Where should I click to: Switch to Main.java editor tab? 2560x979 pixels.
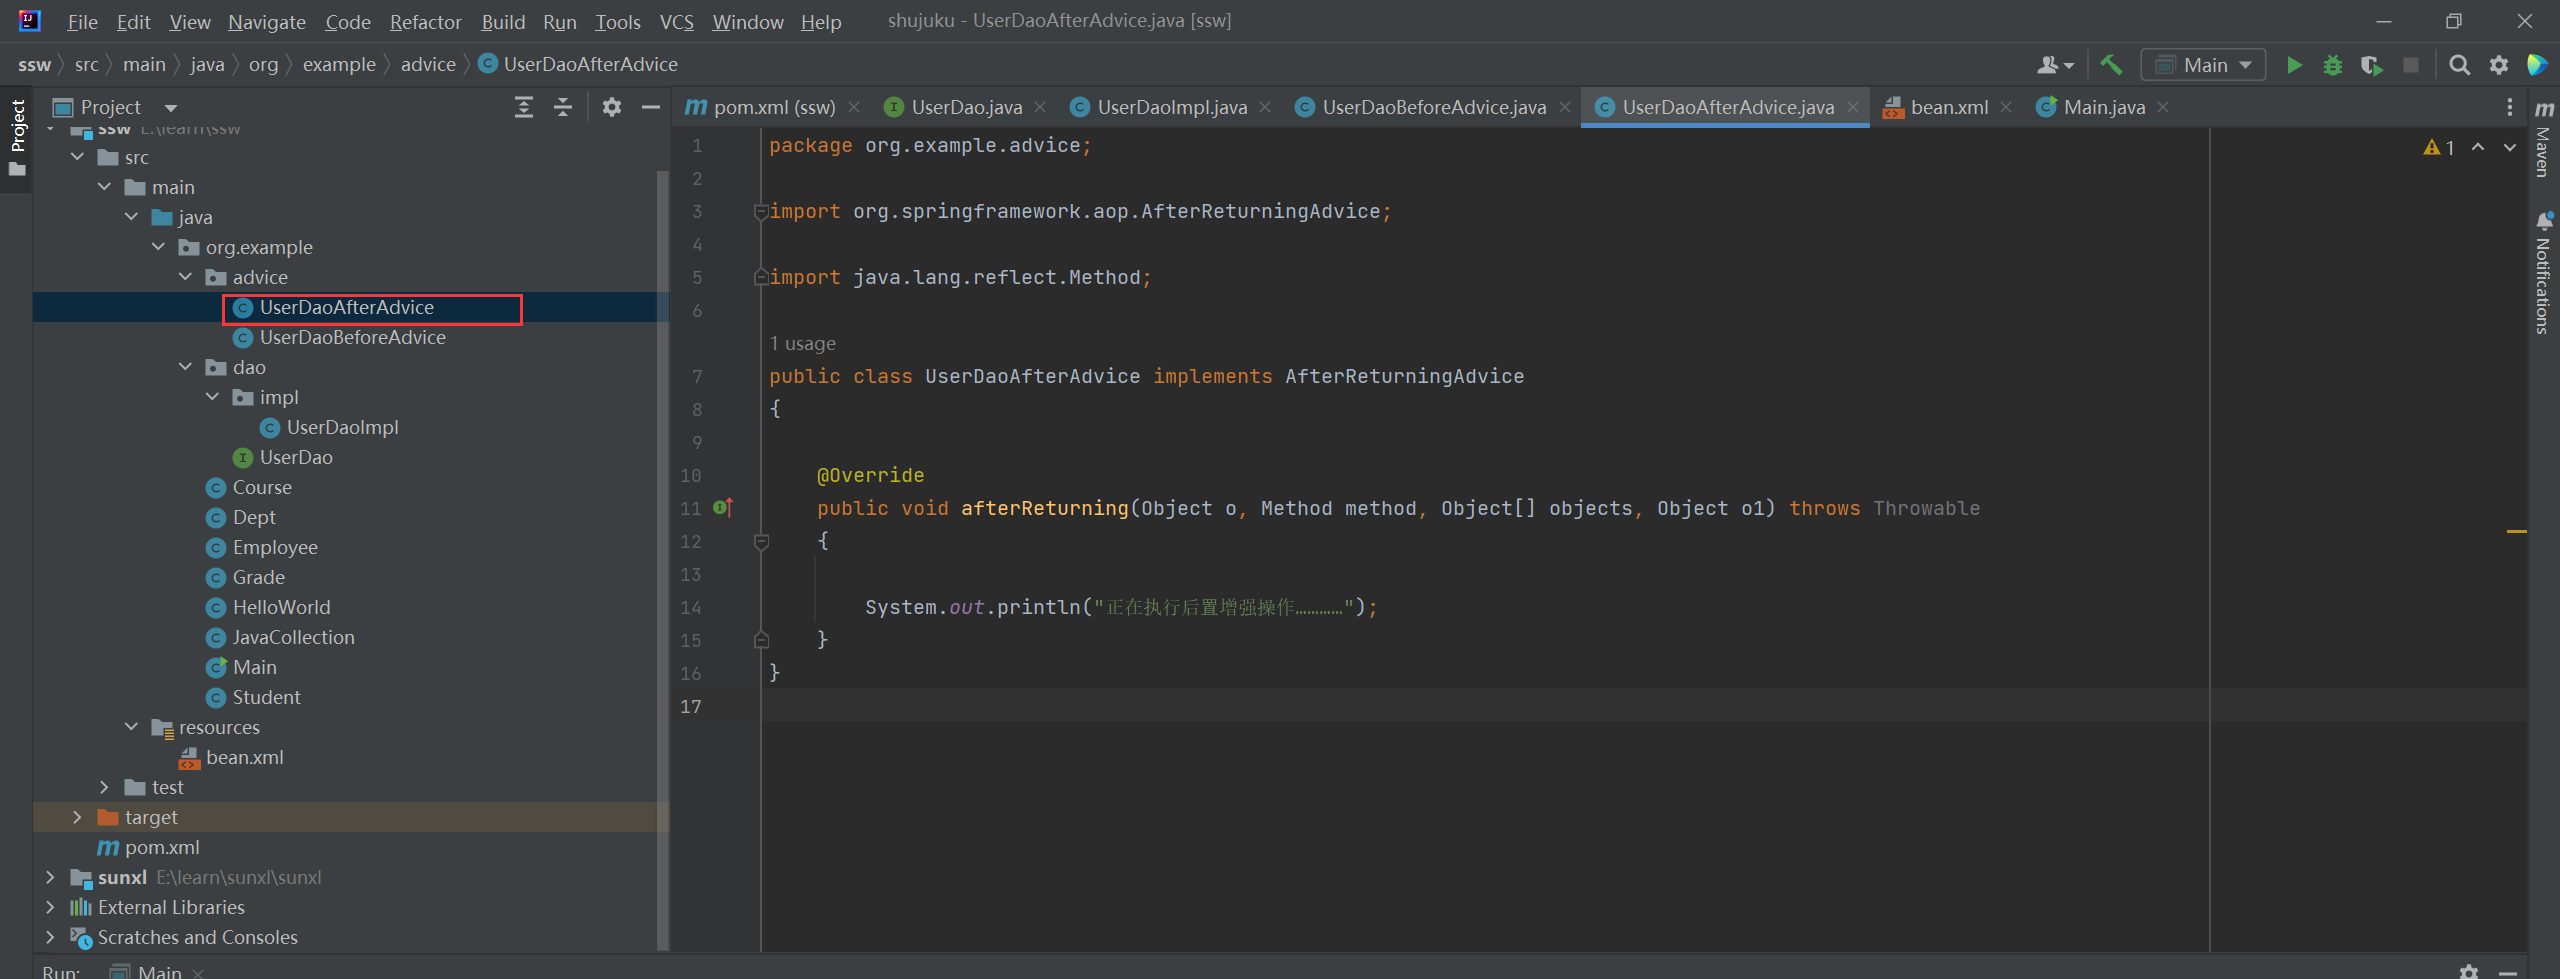click(x=2104, y=107)
